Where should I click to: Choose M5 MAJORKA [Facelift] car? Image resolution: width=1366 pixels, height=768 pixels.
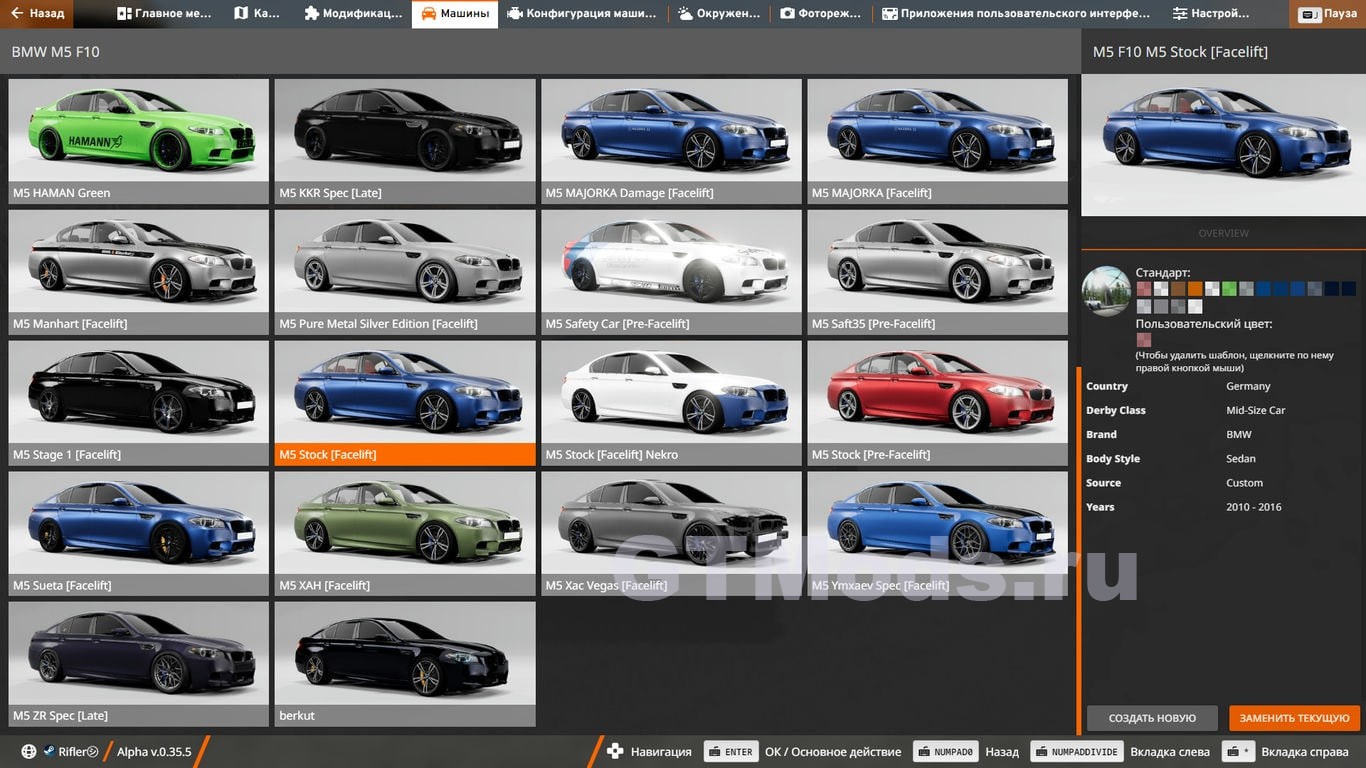tap(938, 141)
